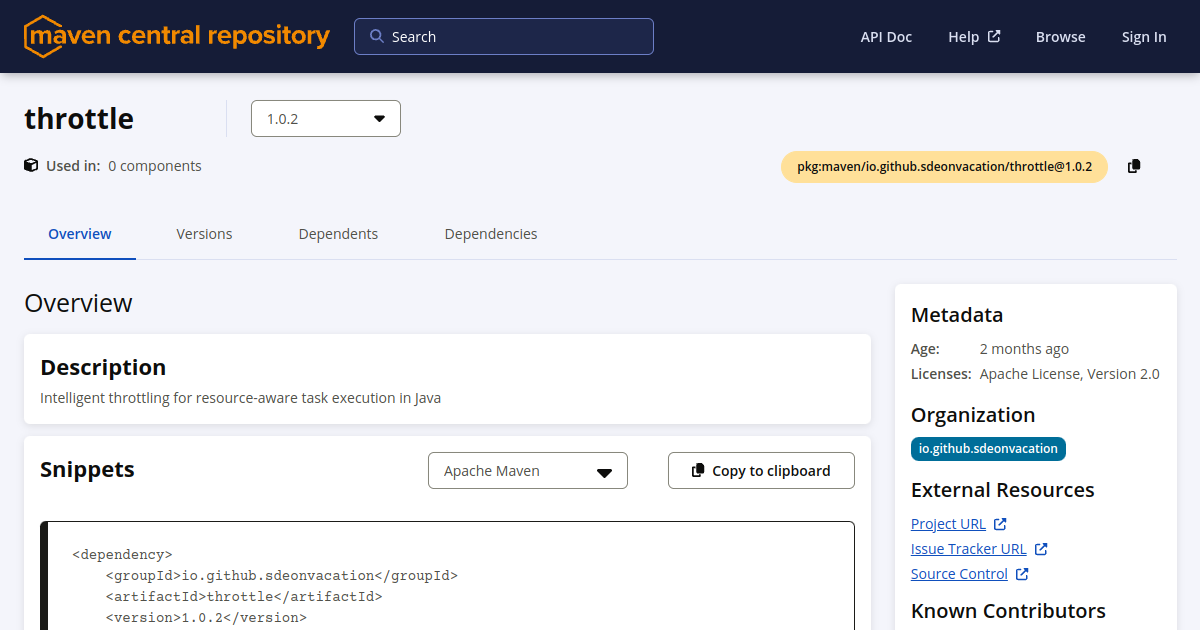Click Sign In
1200x630 pixels.
click(x=1144, y=37)
